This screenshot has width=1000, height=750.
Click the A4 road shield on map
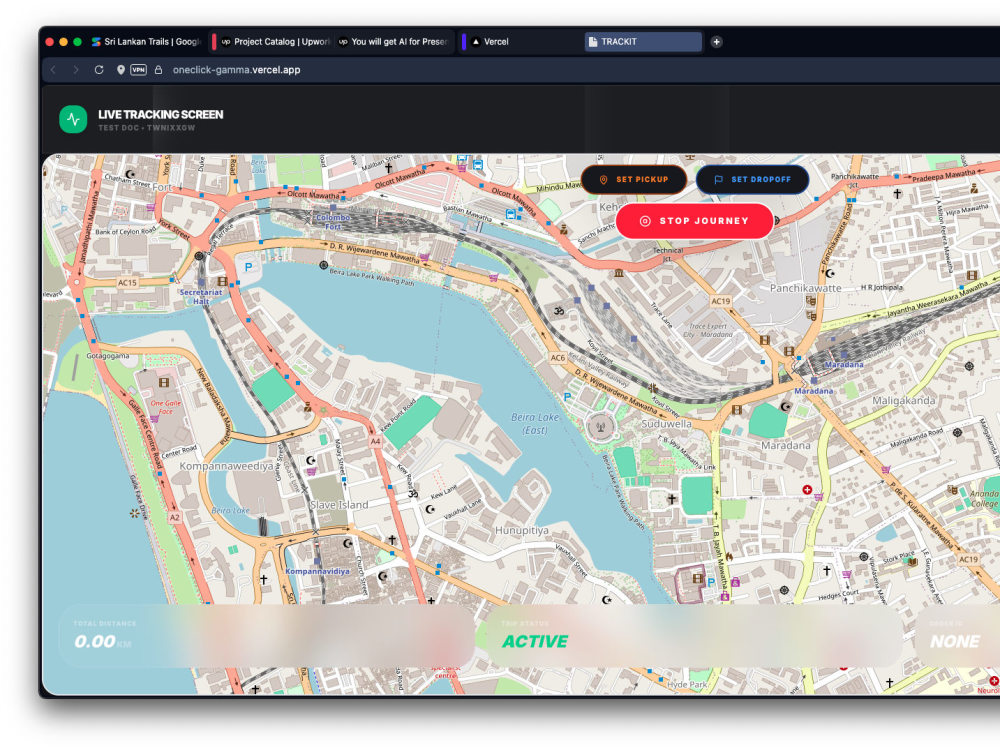click(376, 441)
